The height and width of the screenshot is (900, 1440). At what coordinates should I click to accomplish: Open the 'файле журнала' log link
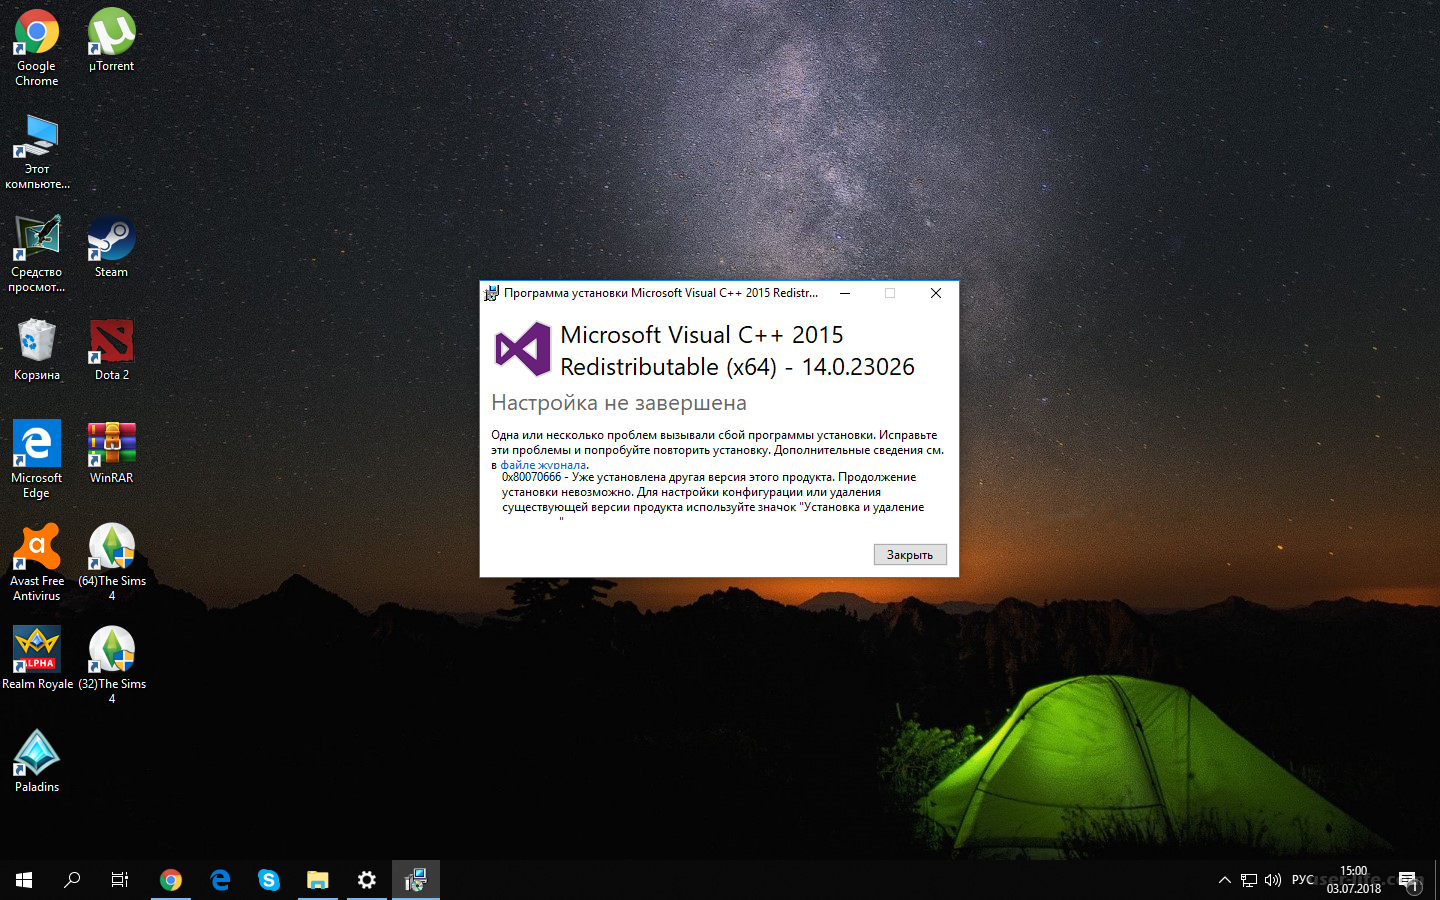[x=543, y=465]
